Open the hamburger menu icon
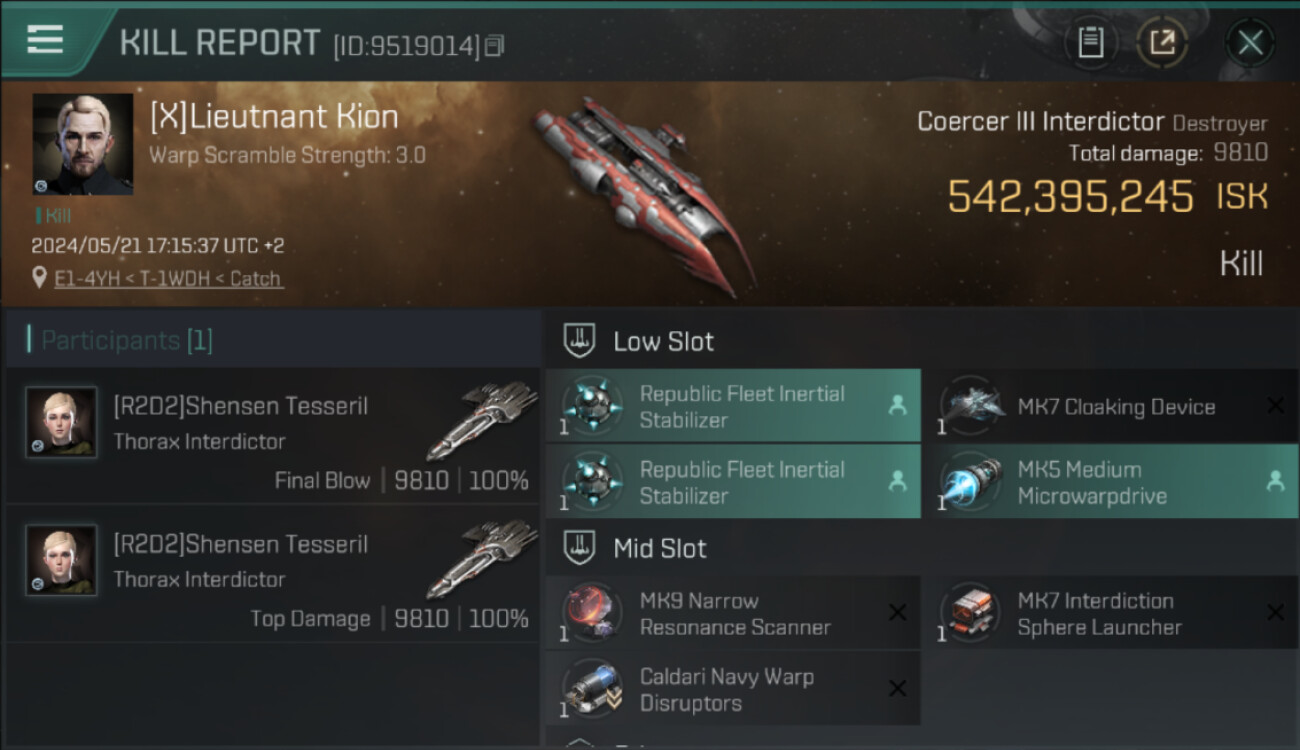The width and height of the screenshot is (1300, 750). click(45, 40)
